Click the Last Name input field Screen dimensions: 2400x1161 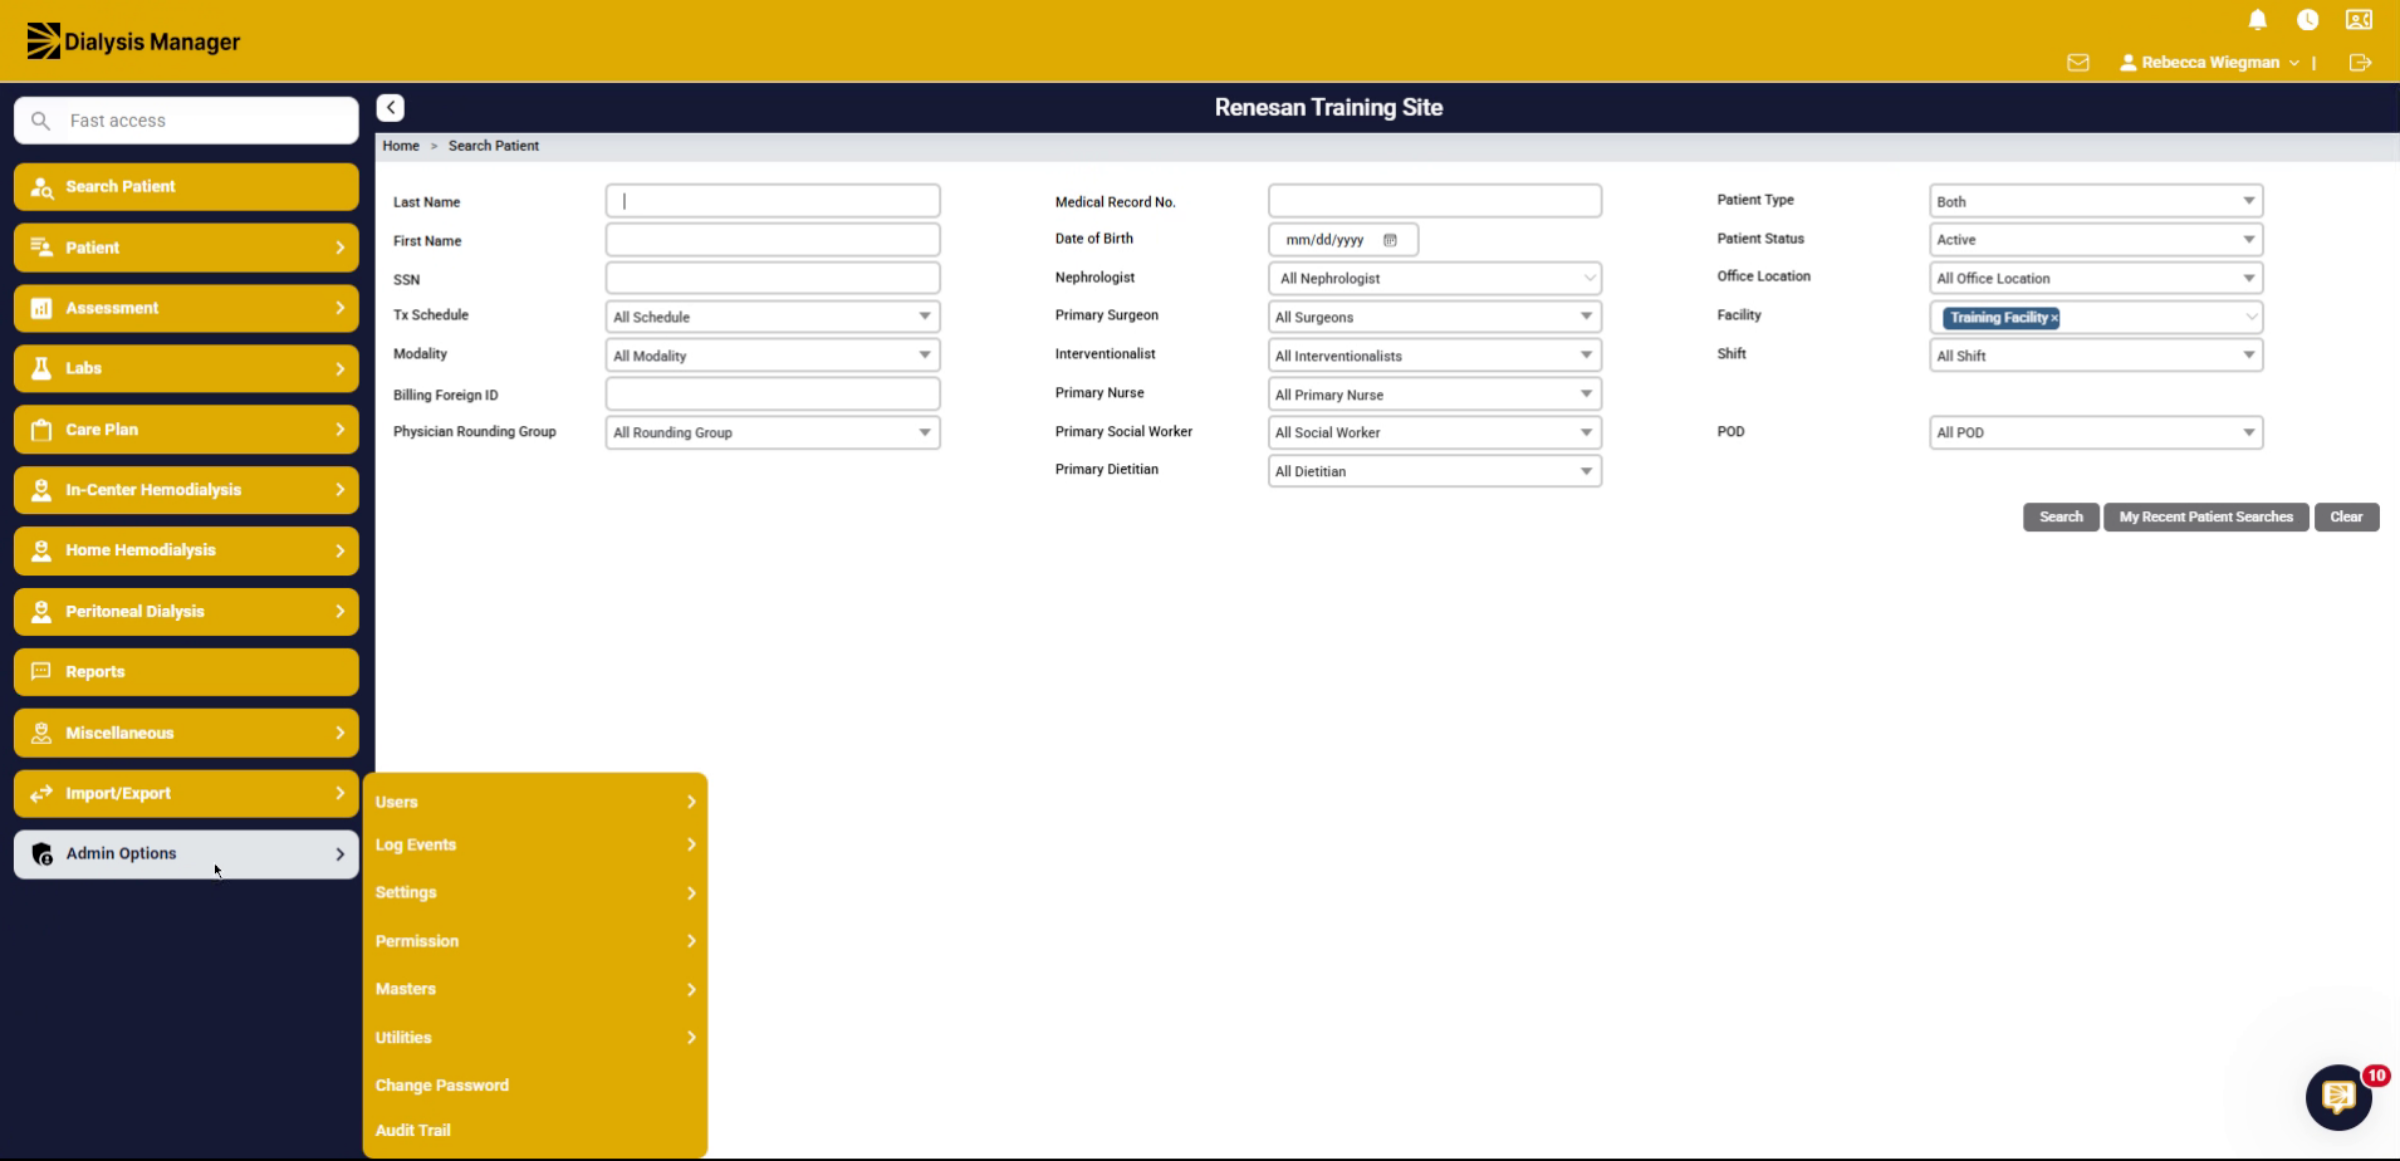(772, 201)
